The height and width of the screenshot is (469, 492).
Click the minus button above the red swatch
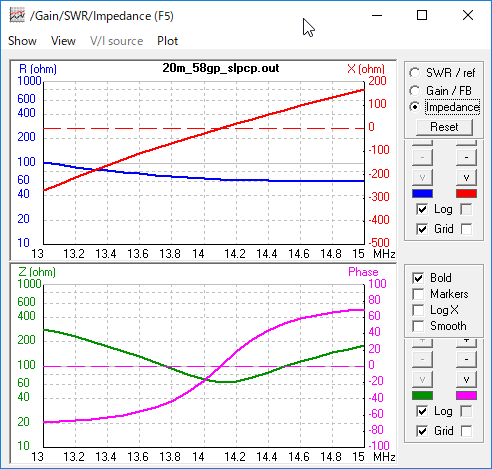pos(466,157)
